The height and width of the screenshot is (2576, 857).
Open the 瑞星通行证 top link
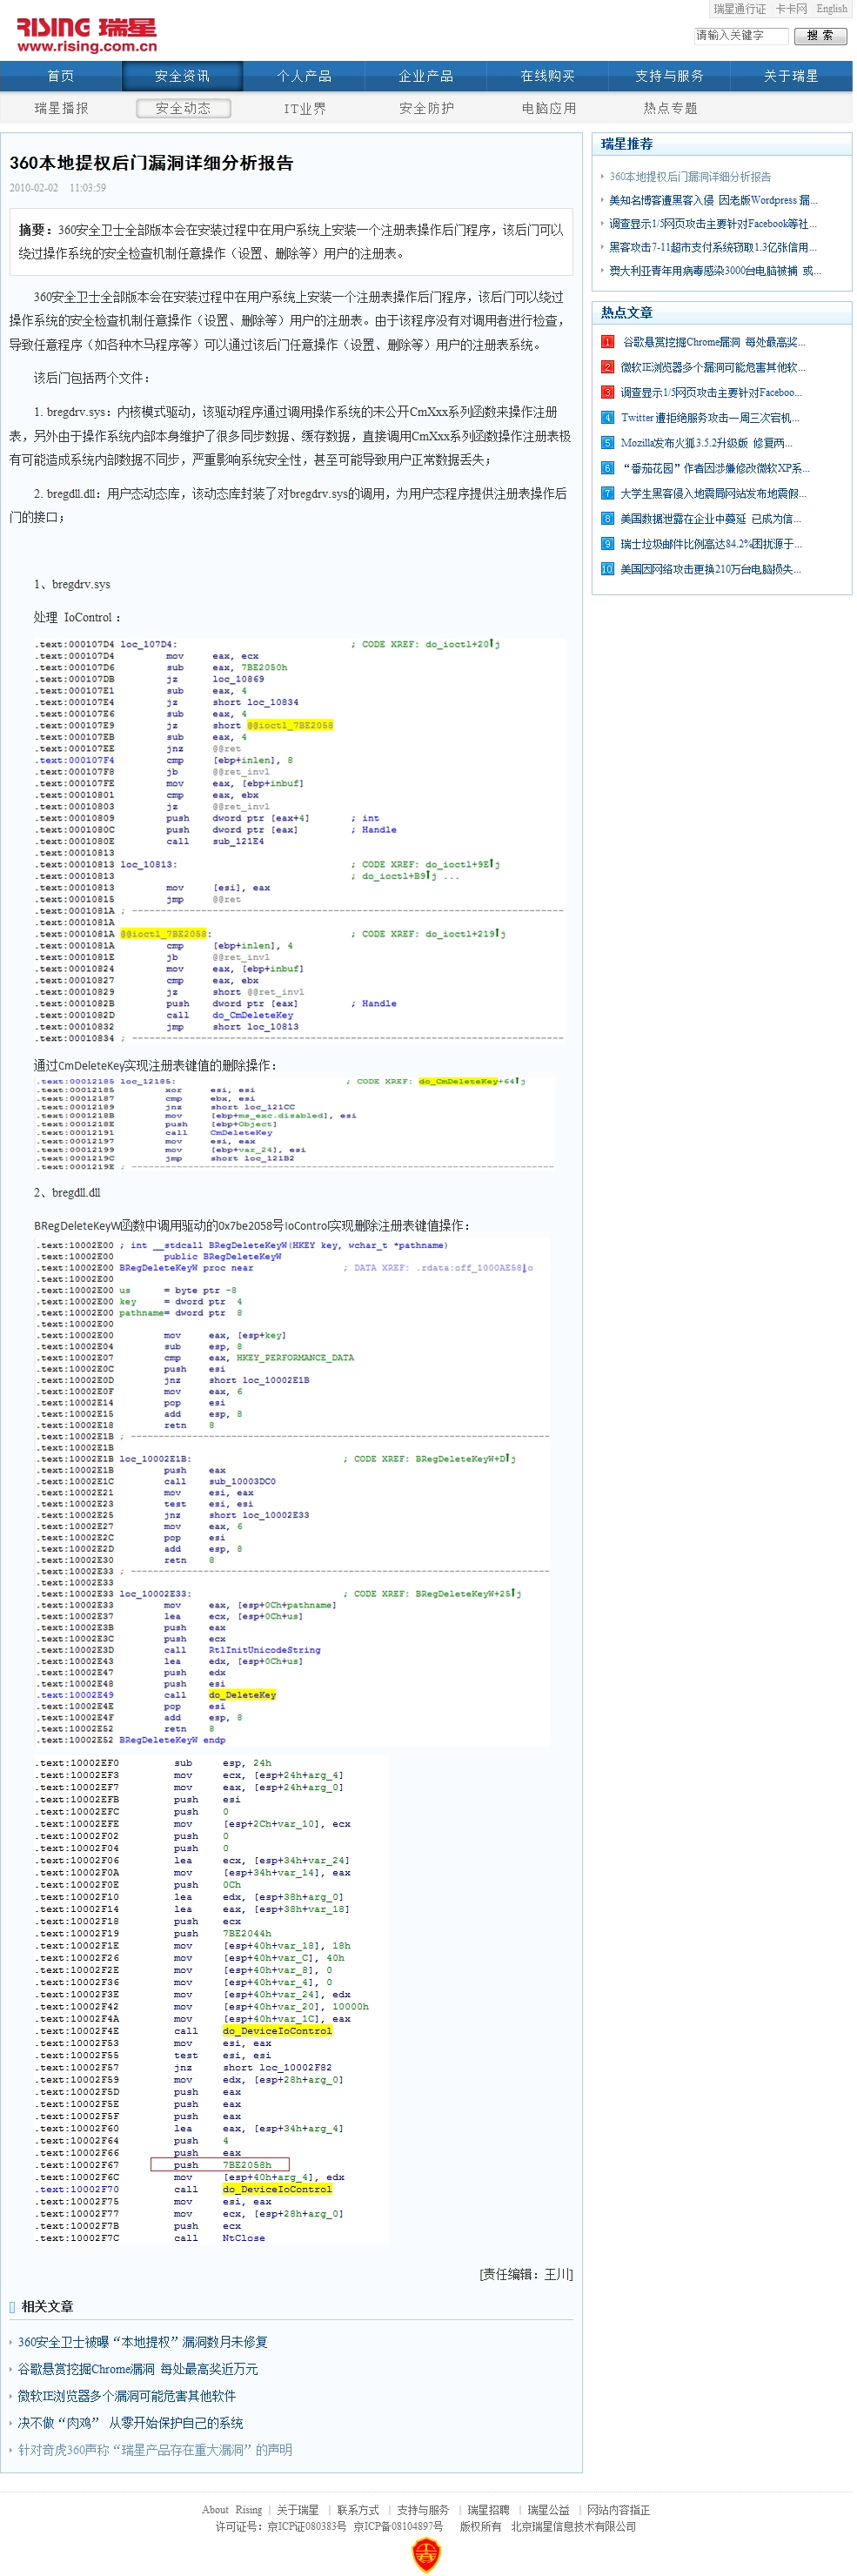740,9
